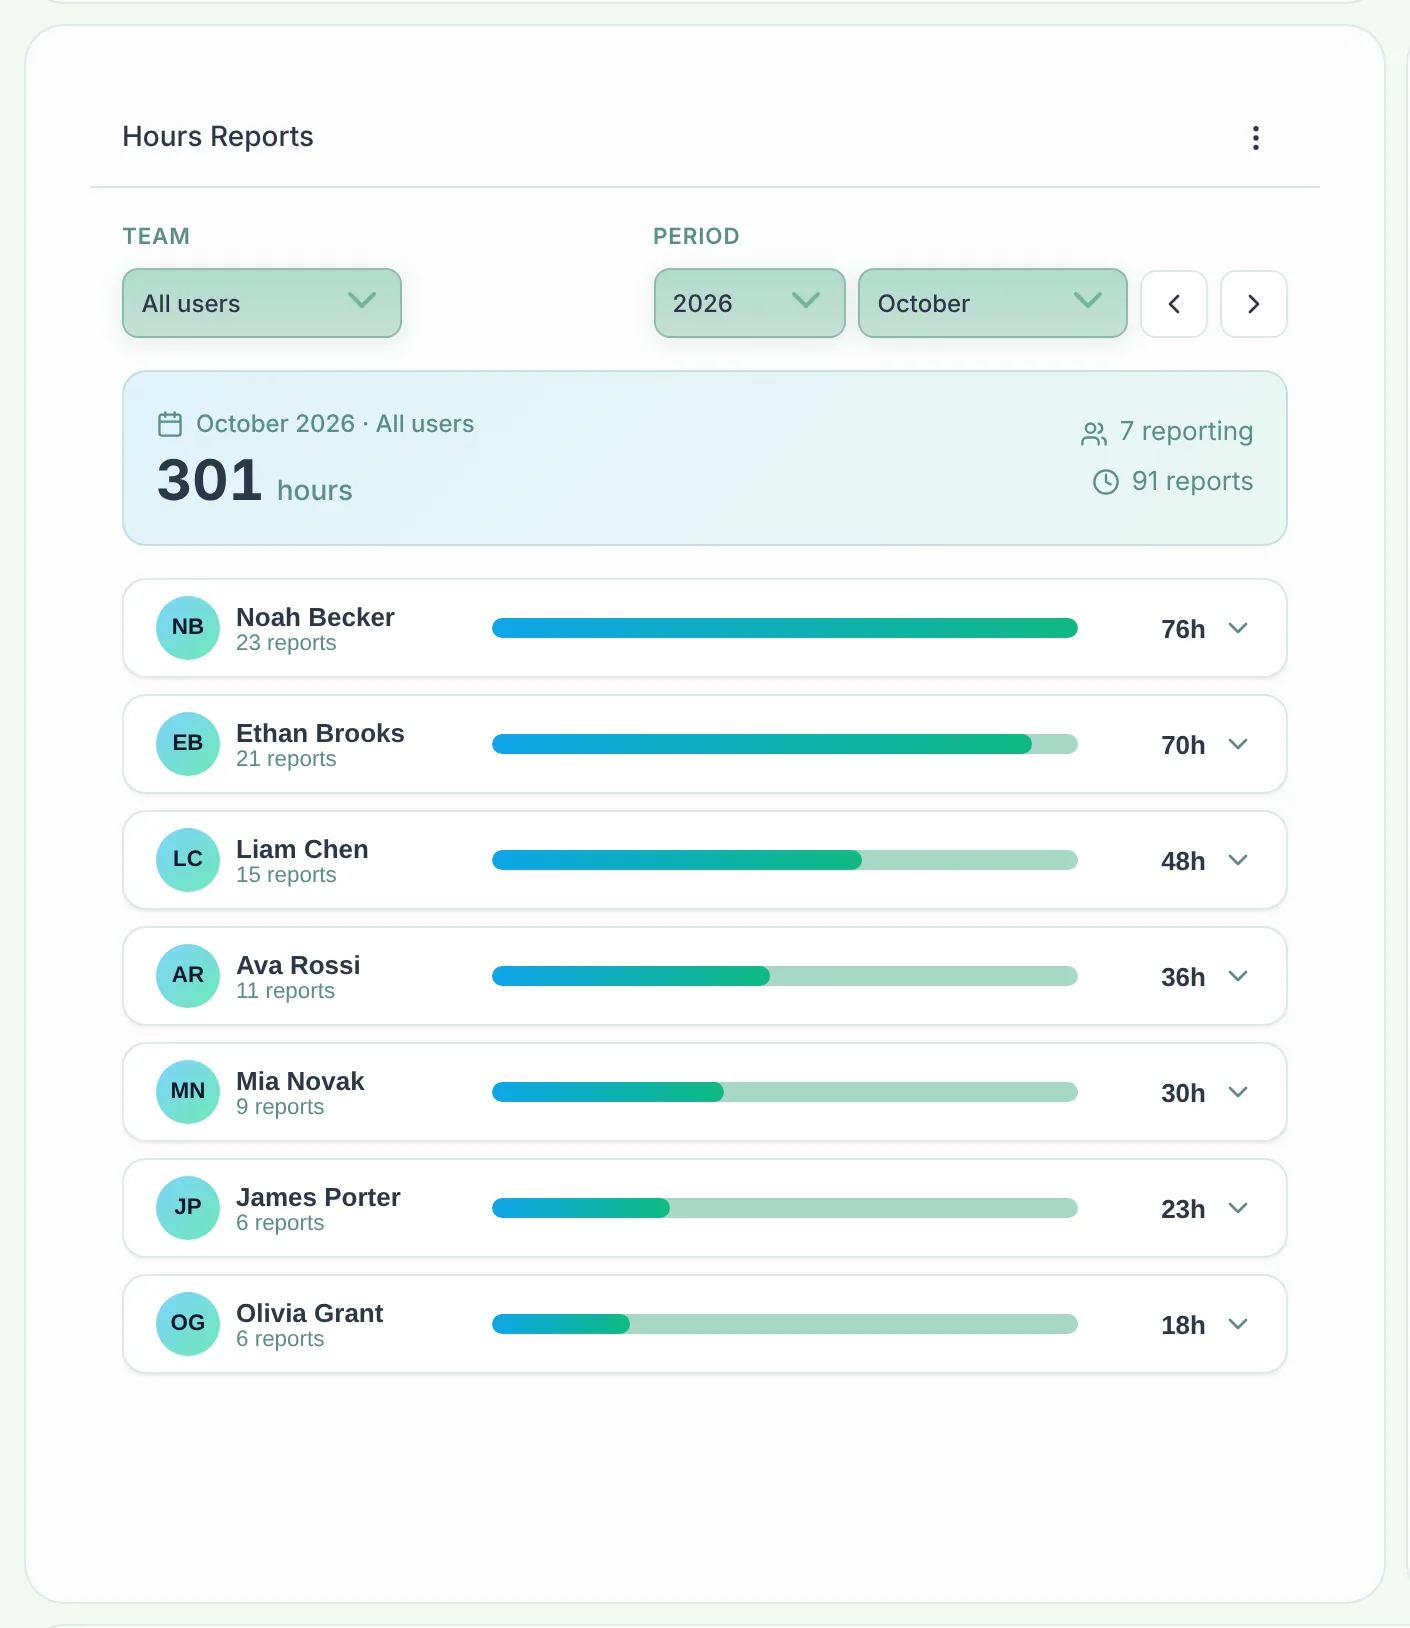The height and width of the screenshot is (1628, 1410).
Task: Click the 76h value
Action: tap(1183, 629)
